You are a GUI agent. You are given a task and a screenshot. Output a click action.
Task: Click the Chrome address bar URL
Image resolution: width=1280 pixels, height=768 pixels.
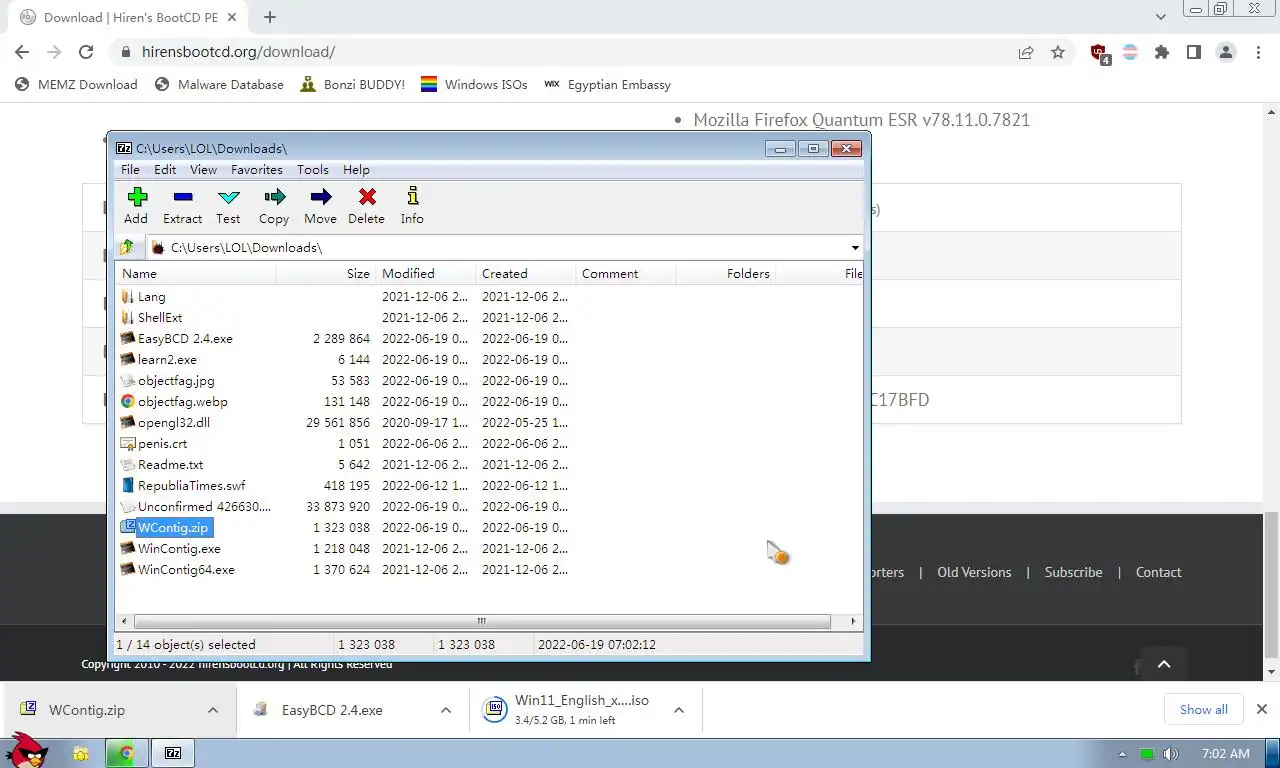tap(238, 52)
